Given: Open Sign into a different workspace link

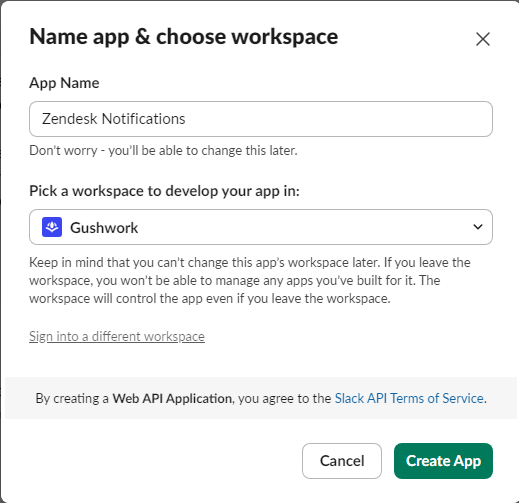Looking at the screenshot, I should [x=117, y=336].
